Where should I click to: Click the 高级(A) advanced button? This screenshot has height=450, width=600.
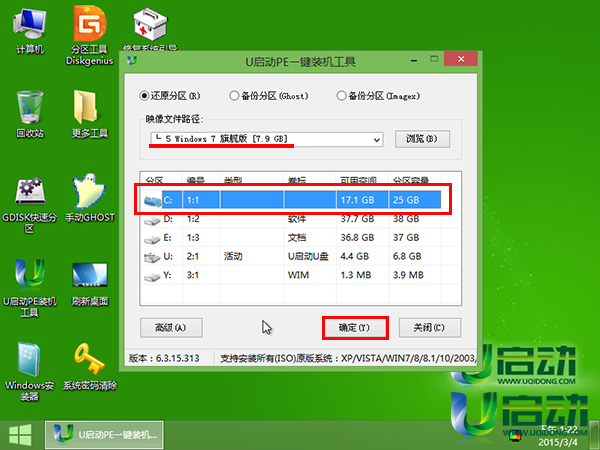(x=171, y=328)
